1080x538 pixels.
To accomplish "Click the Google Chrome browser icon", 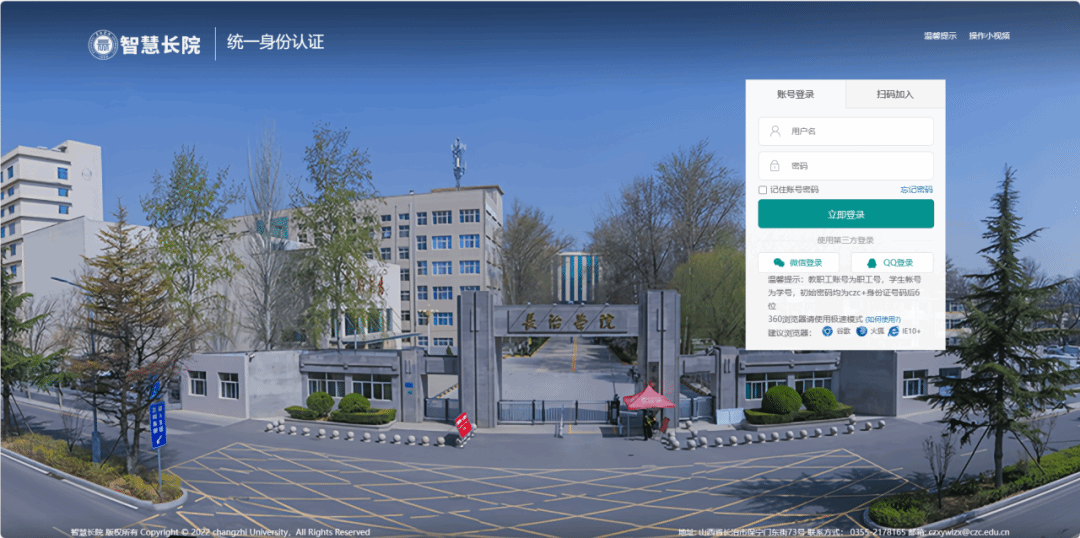I will point(827,331).
